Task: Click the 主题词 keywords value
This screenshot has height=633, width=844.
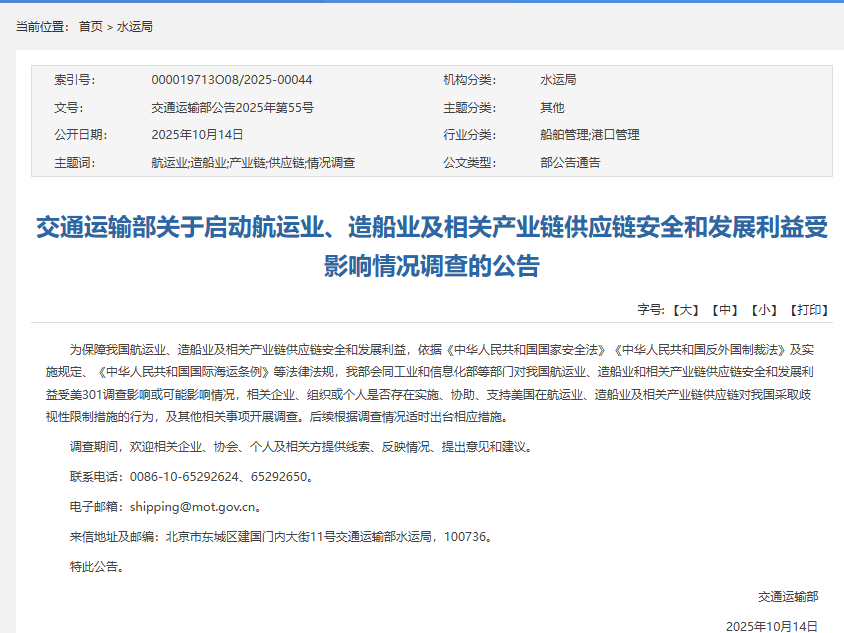Action: 253,162
